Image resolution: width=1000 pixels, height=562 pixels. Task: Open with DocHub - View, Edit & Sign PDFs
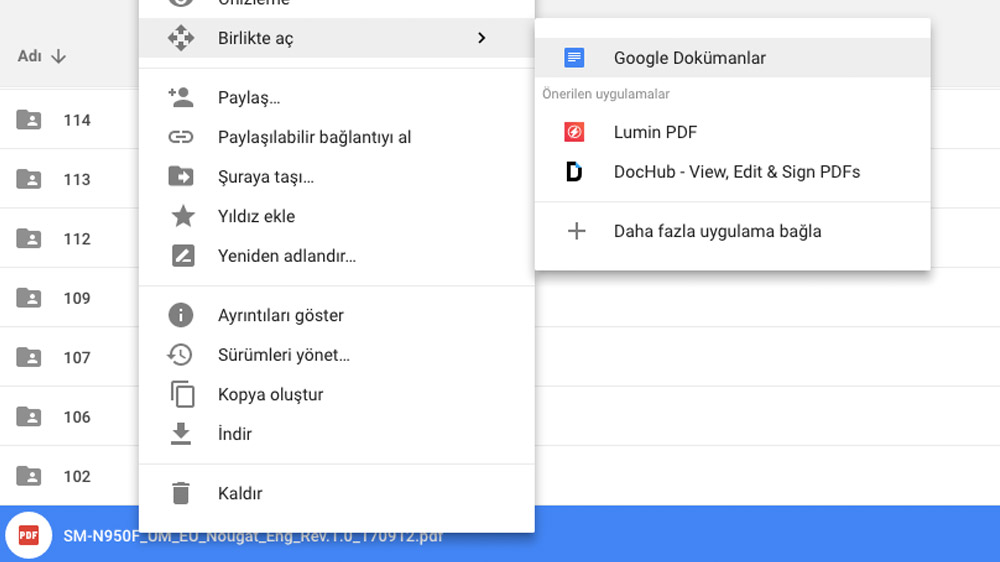coord(732,172)
